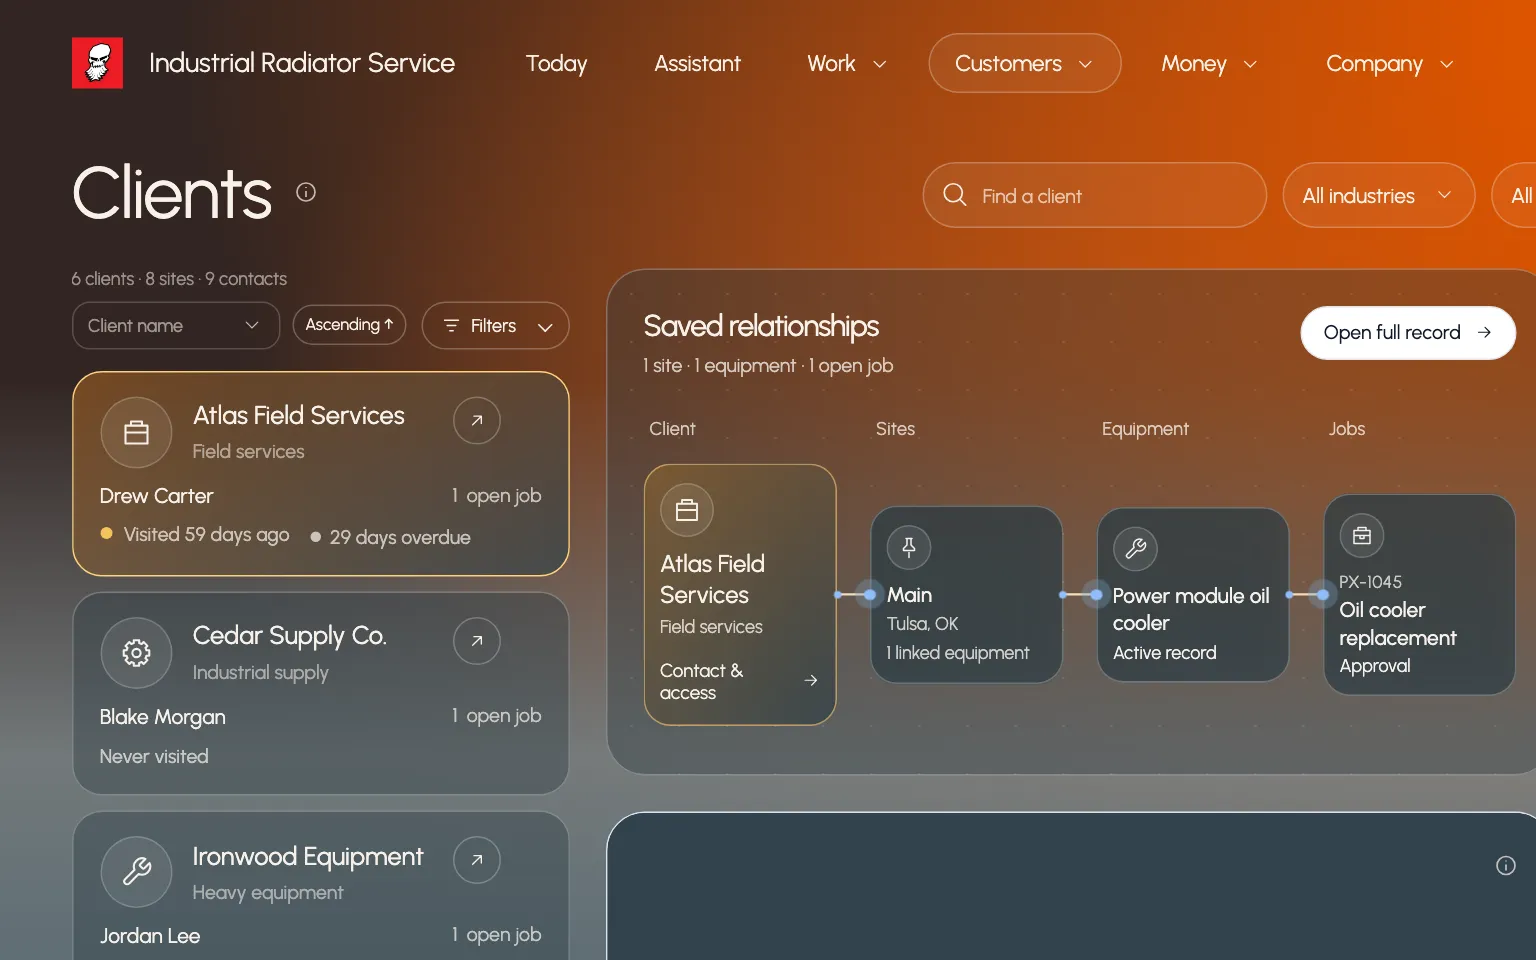Open Contact & access for Atlas Field Services
1536x960 pixels.
(739, 681)
